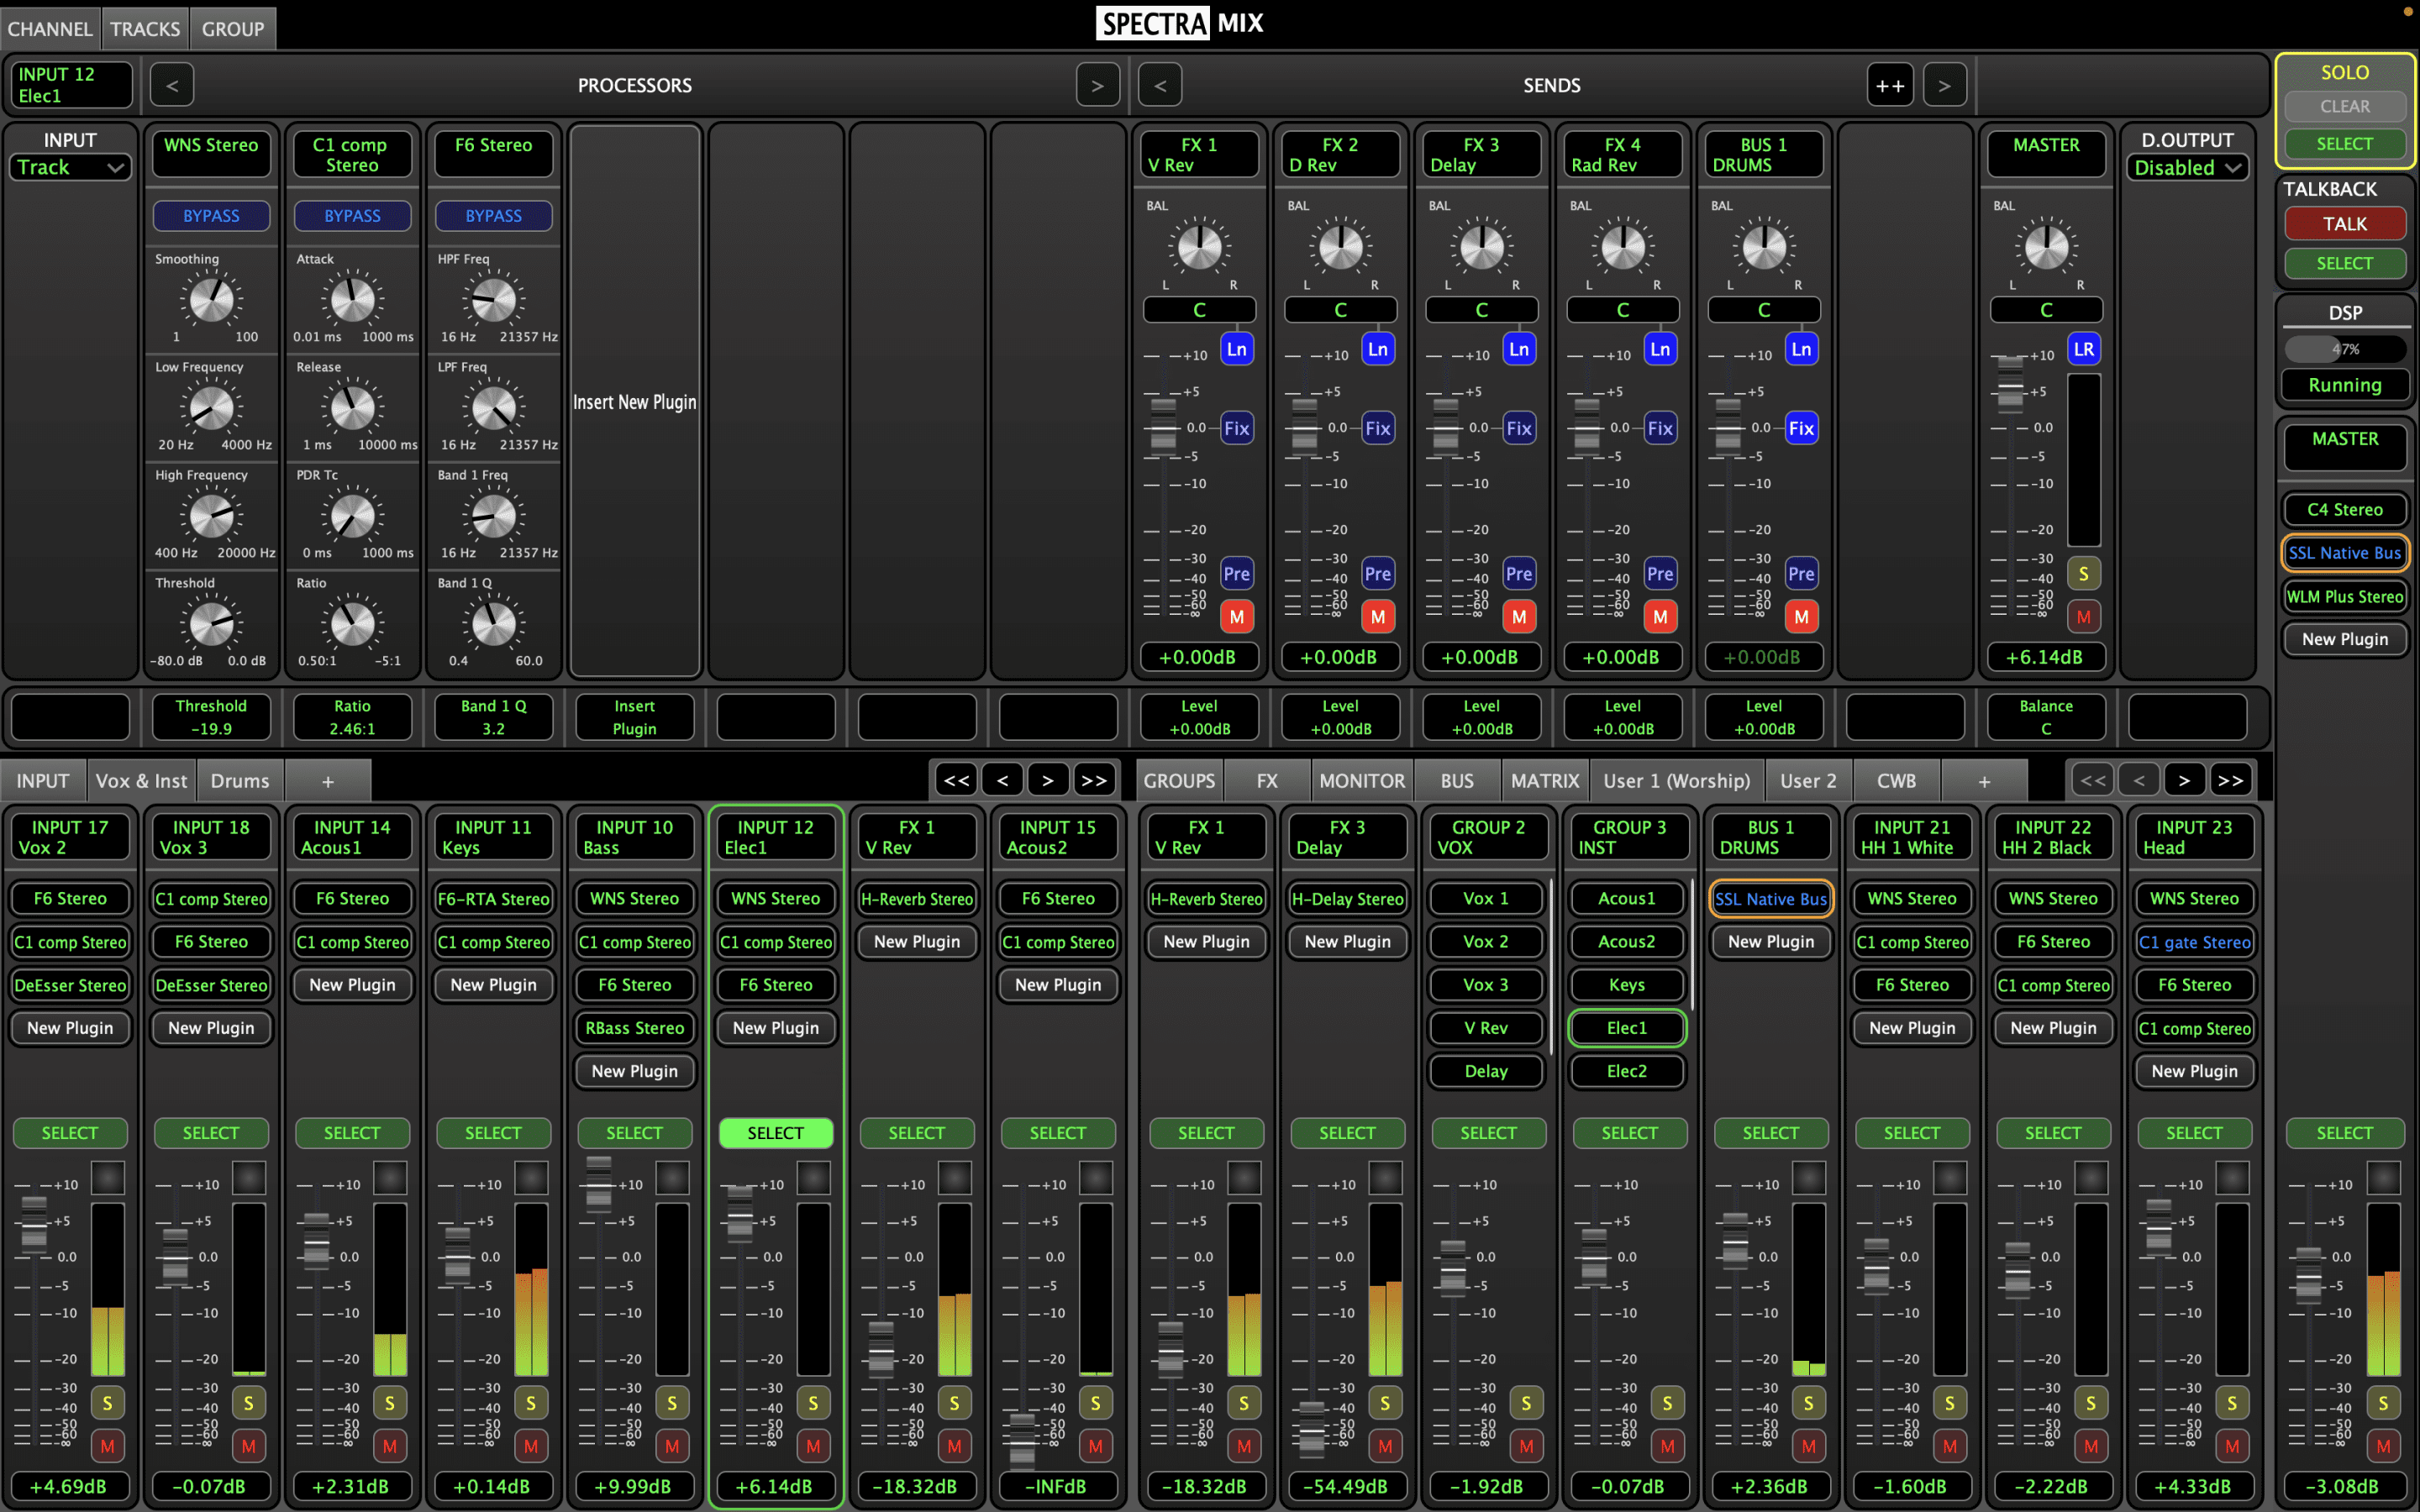Click the LR button on MASTER send
This screenshot has height=1512, width=2420.
point(2083,349)
